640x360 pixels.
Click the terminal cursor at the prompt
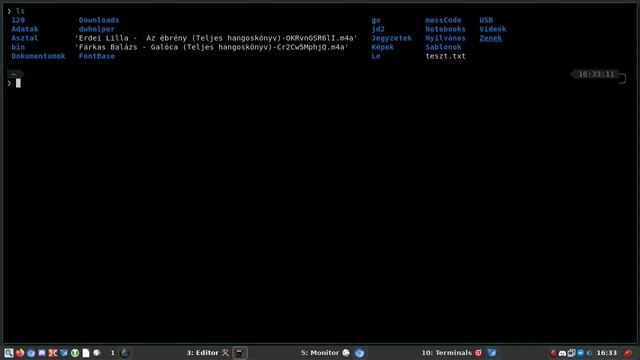(18, 83)
